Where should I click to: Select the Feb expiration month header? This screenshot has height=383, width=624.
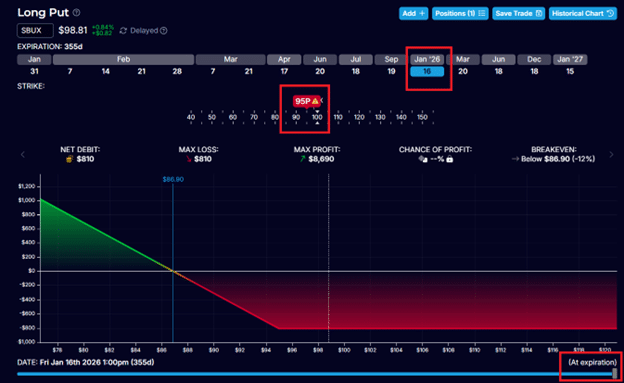pos(123,60)
